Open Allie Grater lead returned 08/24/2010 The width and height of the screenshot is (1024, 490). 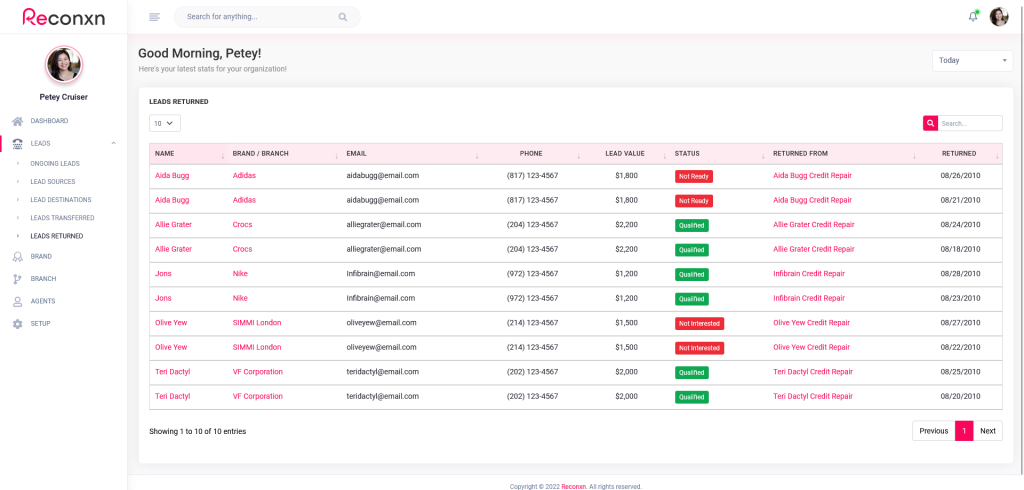point(173,225)
